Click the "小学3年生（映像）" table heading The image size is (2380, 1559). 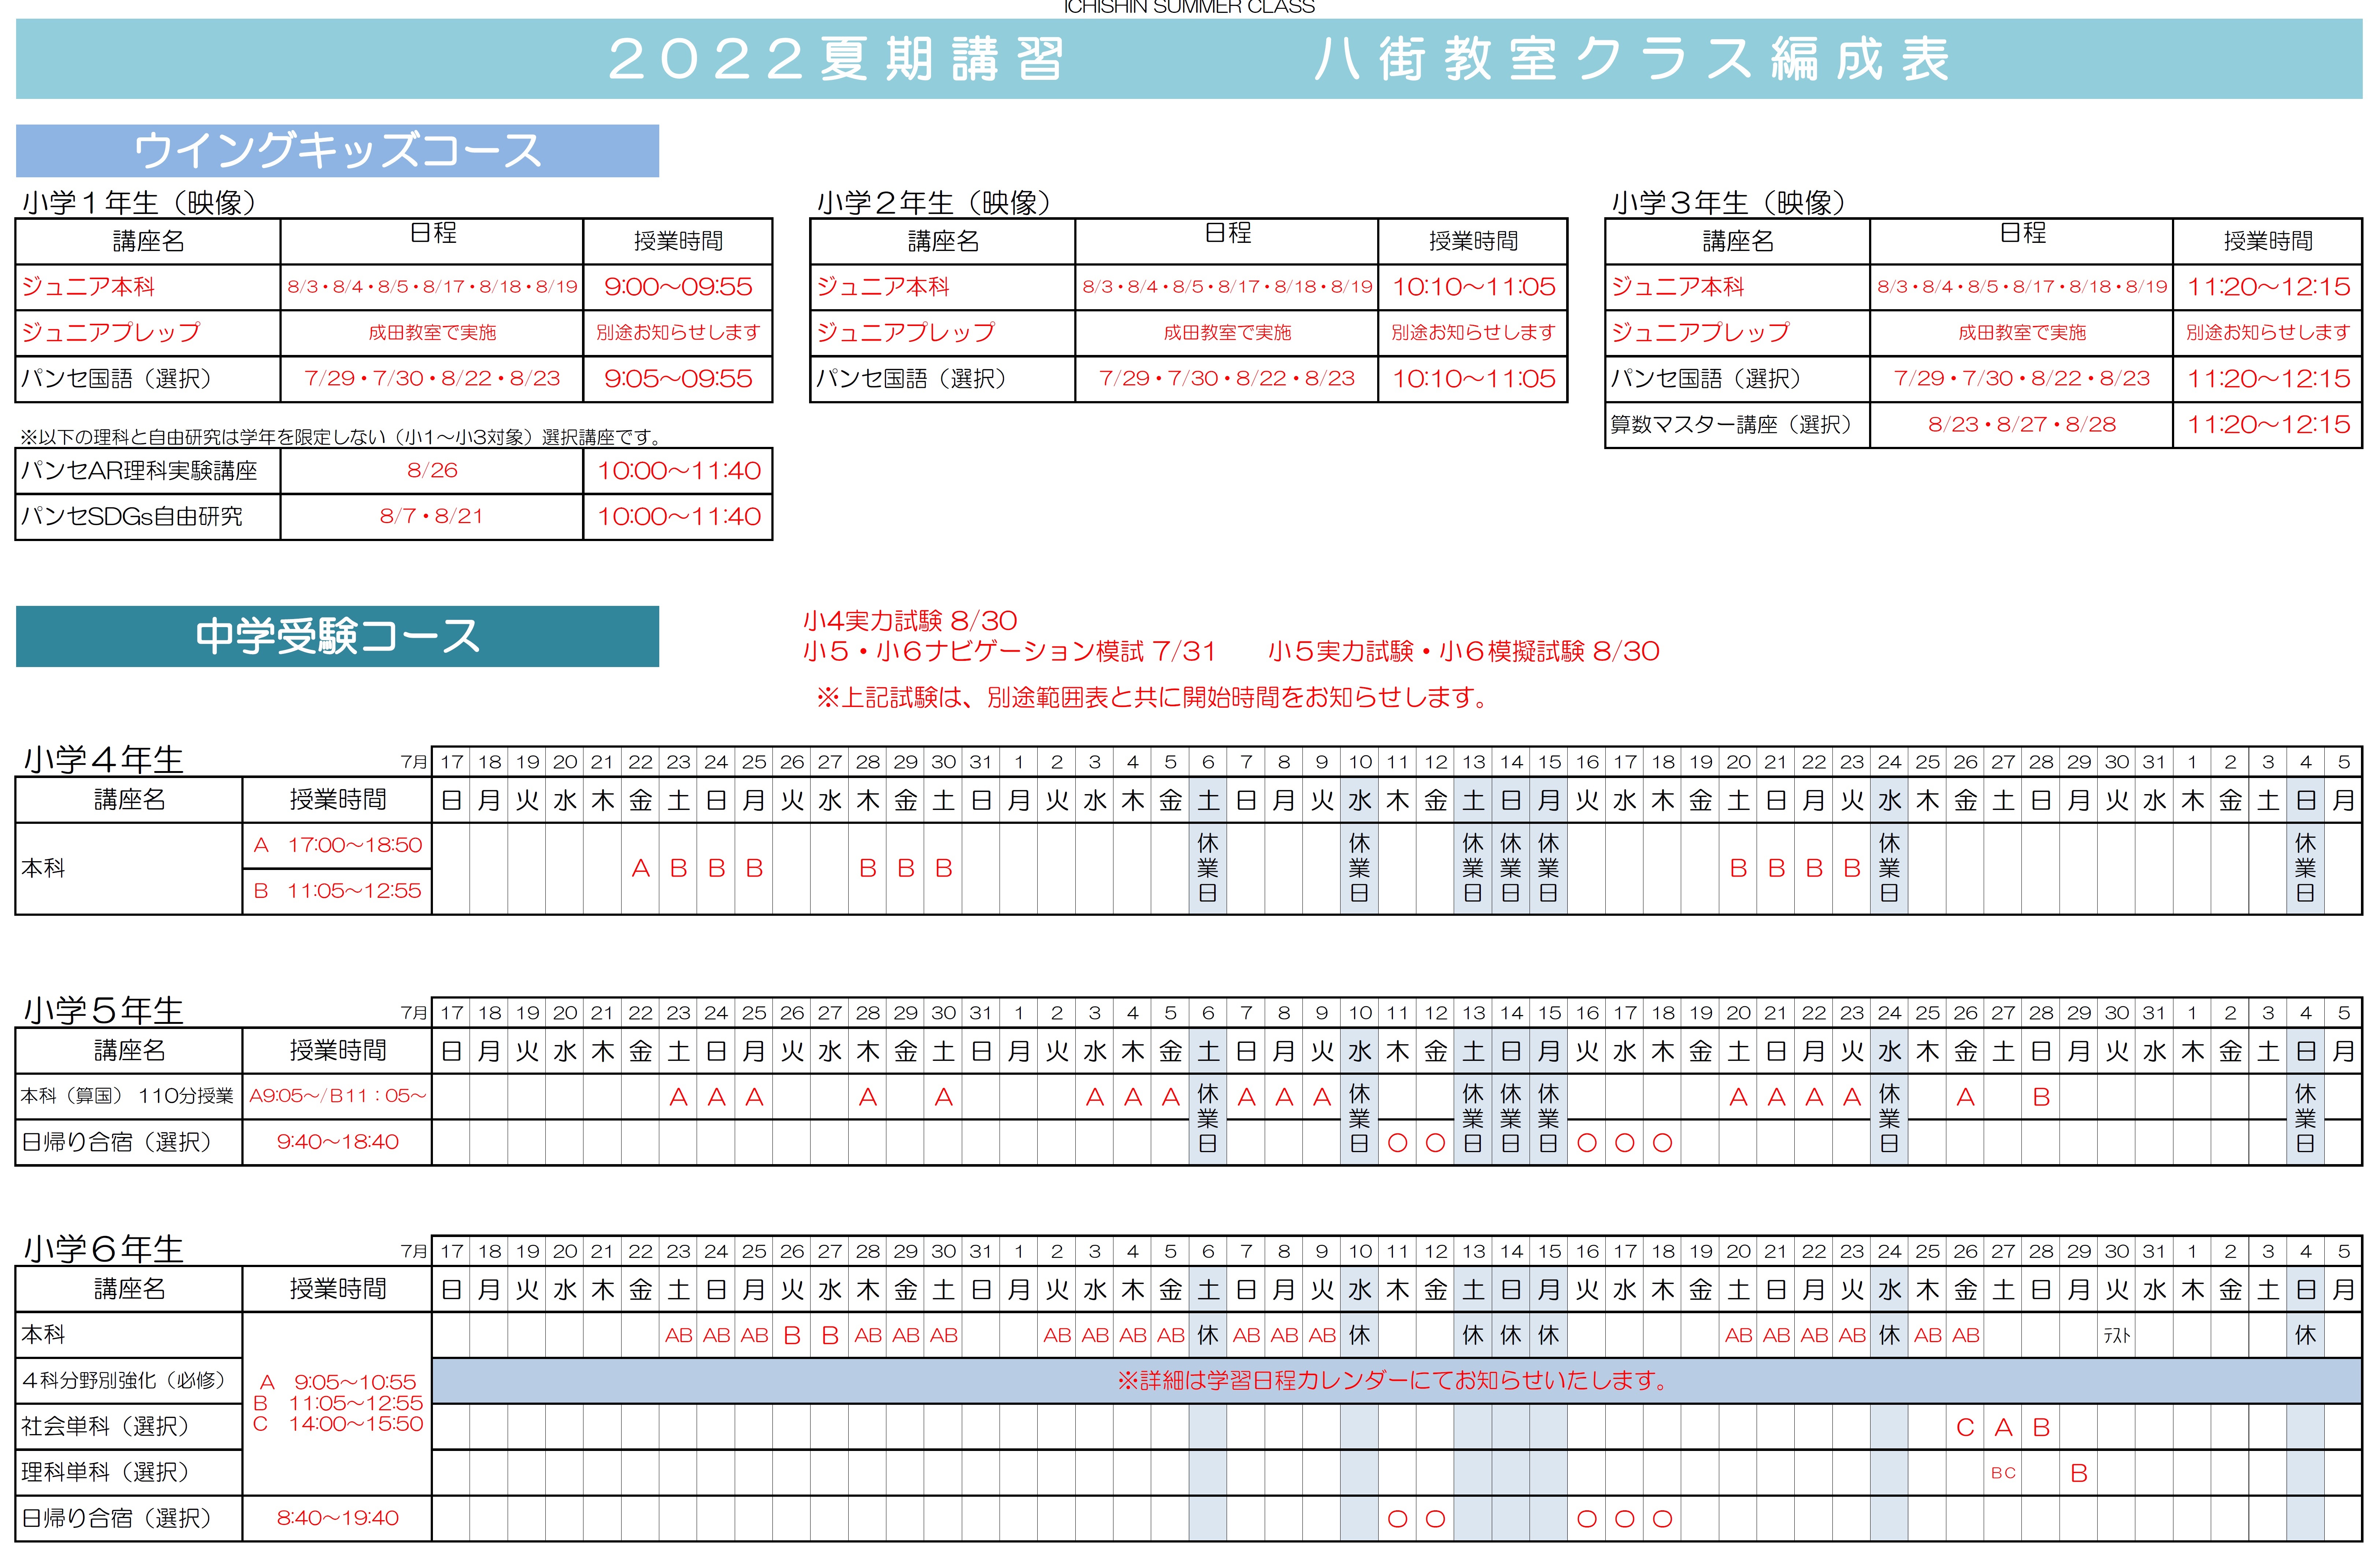1729,203
